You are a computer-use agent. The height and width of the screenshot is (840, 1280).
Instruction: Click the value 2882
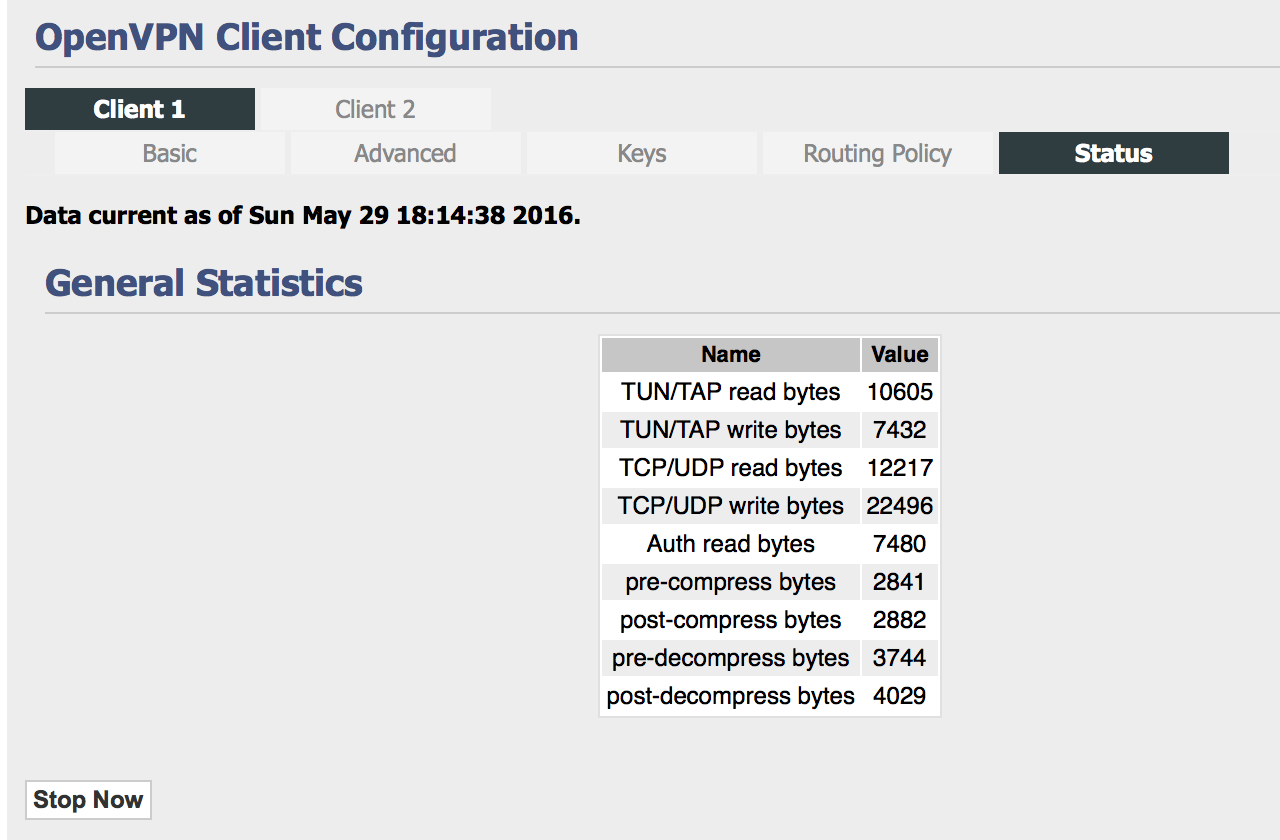click(900, 620)
